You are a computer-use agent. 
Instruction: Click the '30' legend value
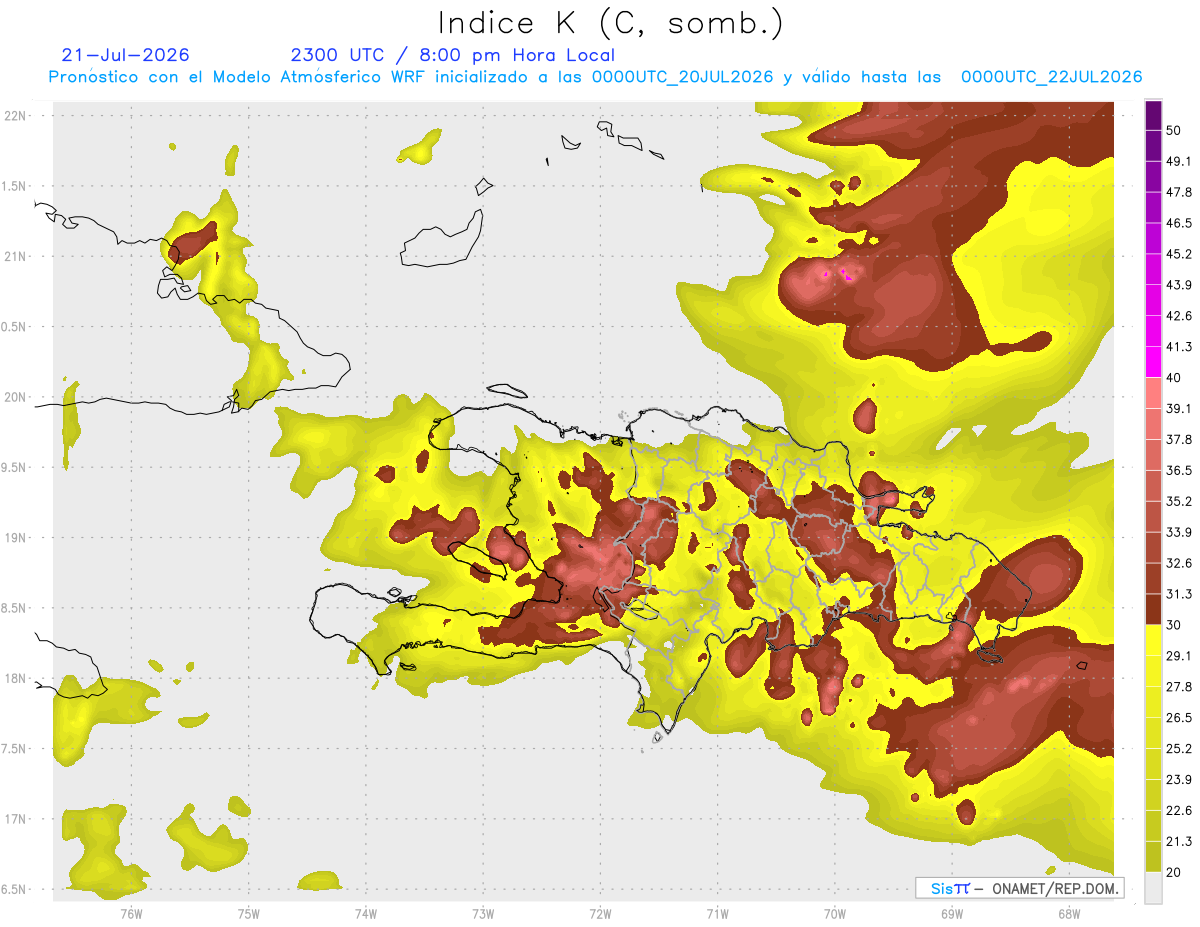click(1174, 625)
